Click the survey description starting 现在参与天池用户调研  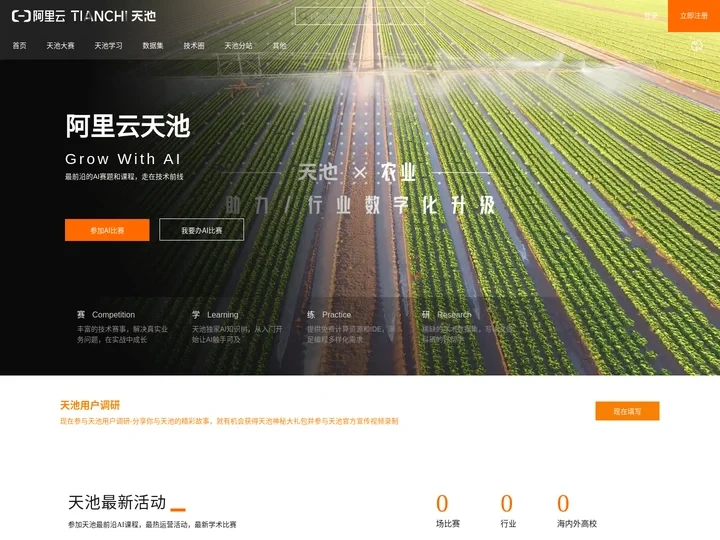[229, 421]
